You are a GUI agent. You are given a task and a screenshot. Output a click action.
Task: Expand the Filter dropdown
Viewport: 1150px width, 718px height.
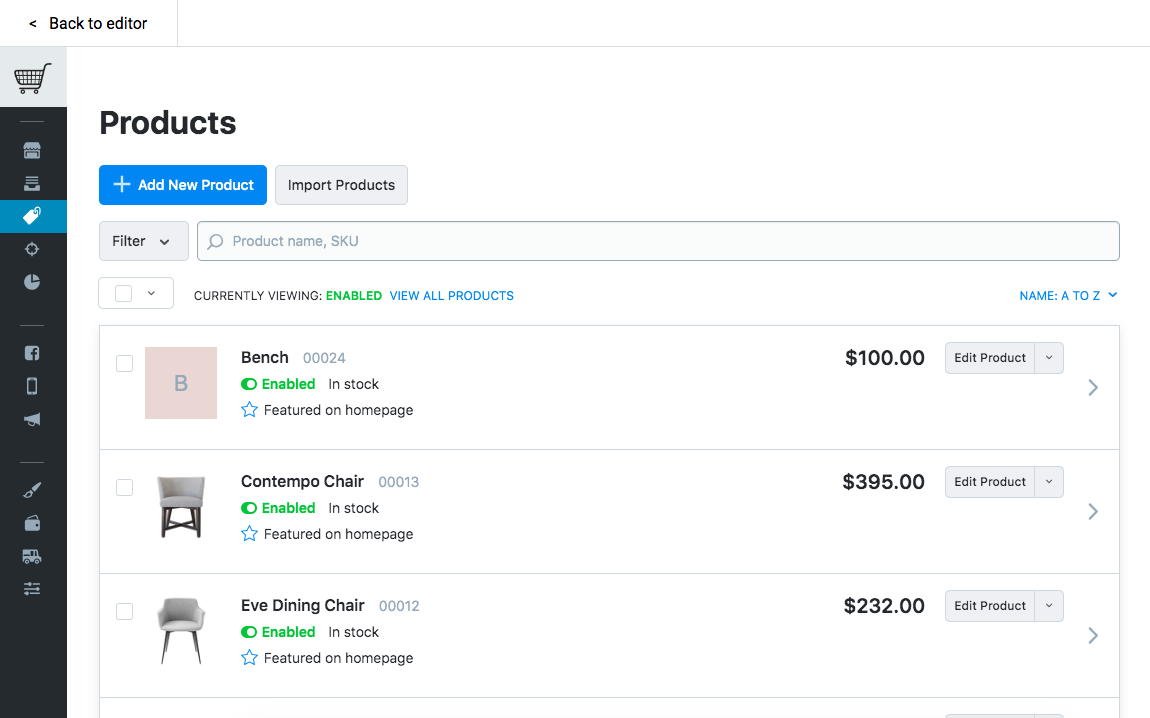(143, 241)
